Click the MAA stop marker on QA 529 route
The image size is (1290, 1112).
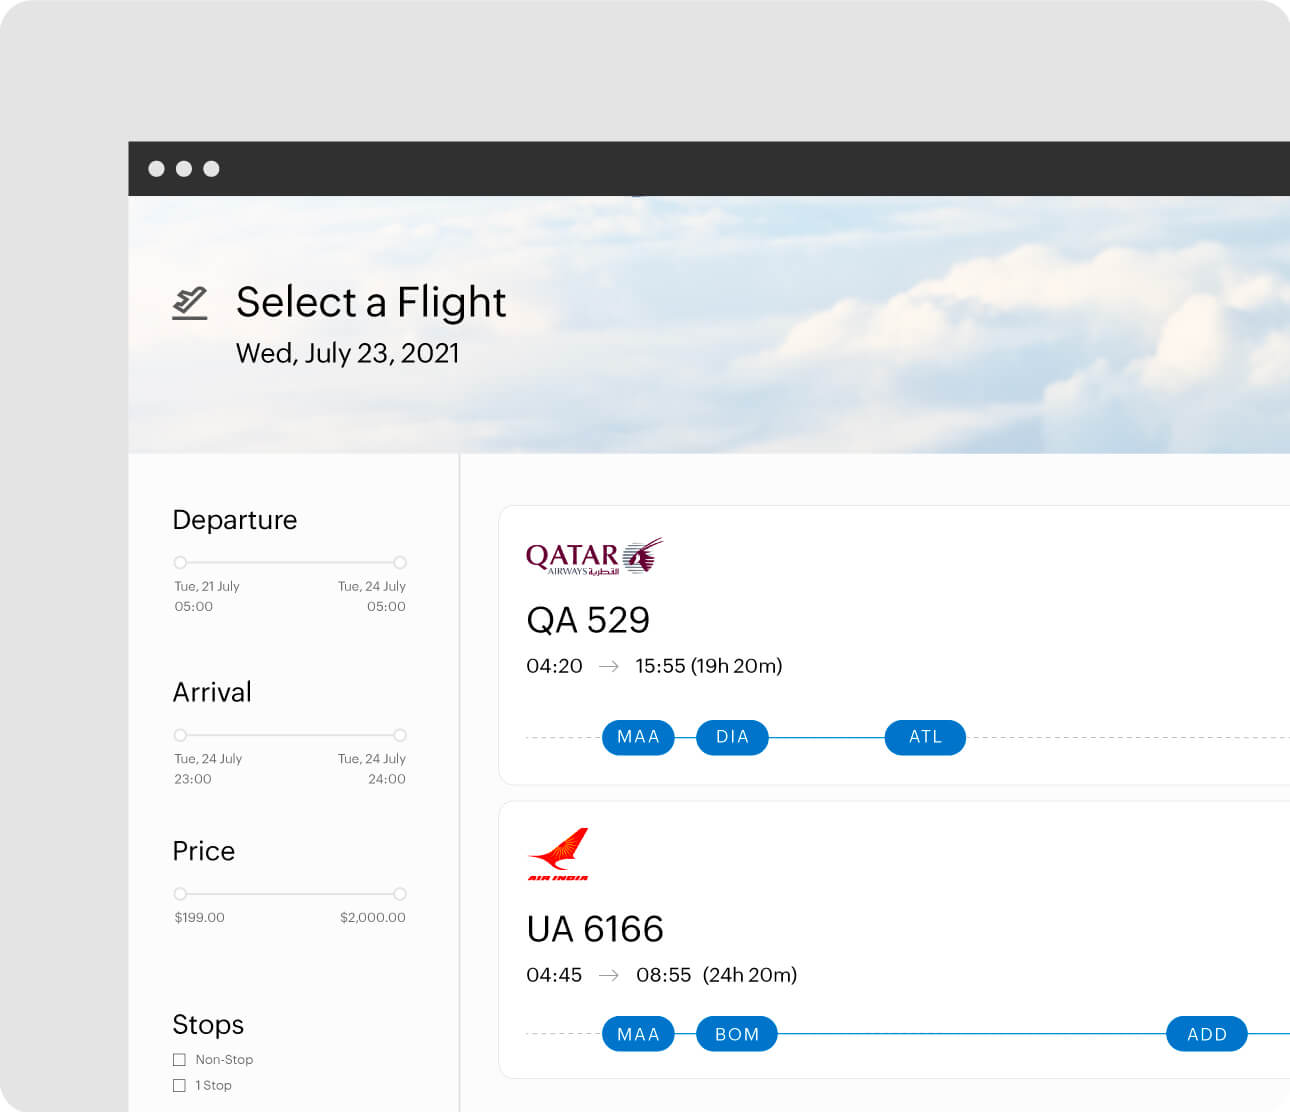[638, 737]
